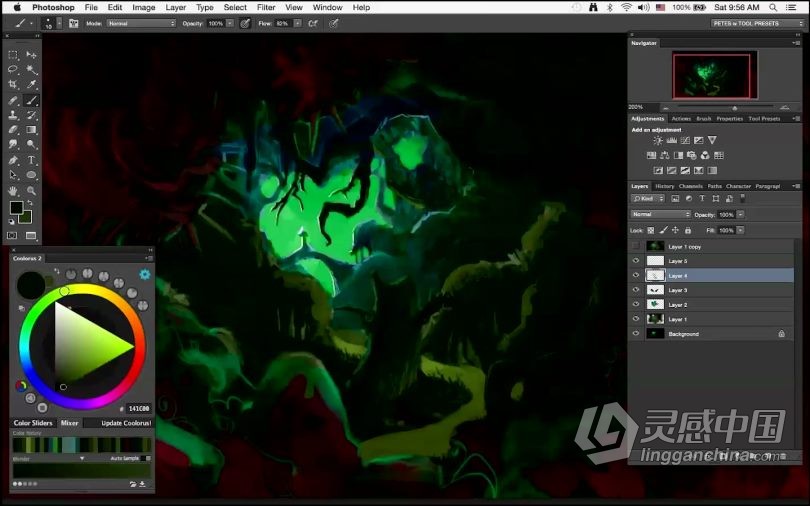Open the Brush Preset picker arrow
The width and height of the screenshot is (810, 506).
(59, 23)
